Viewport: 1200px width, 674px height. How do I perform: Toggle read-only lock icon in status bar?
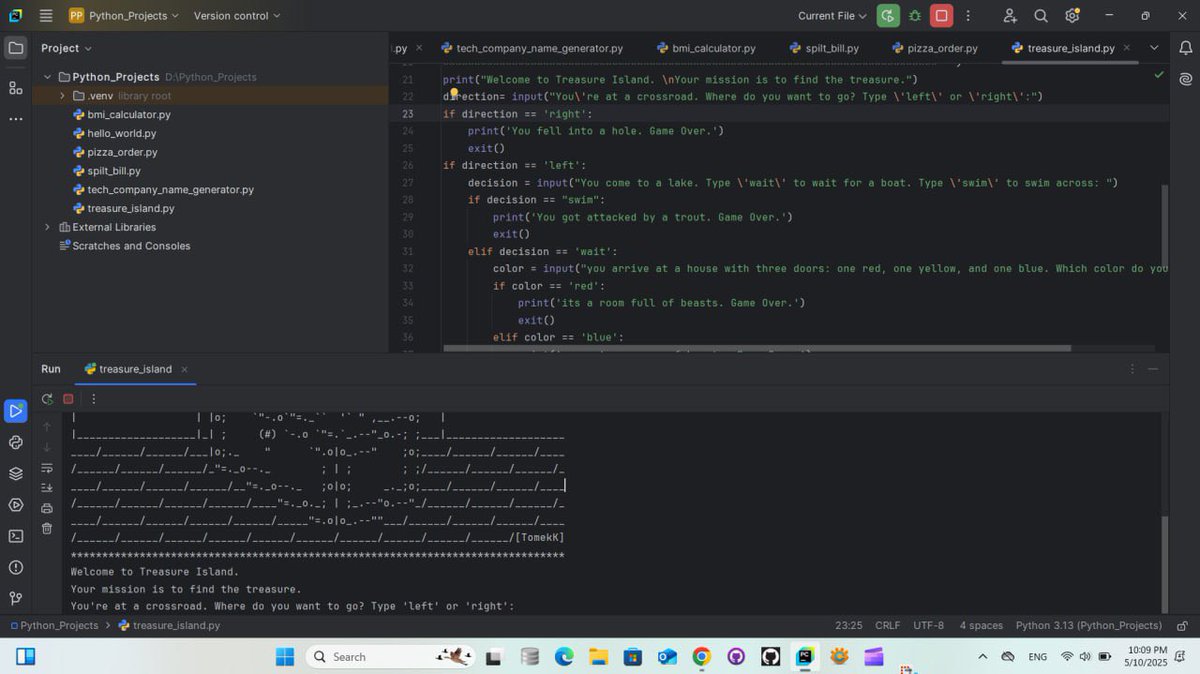pyautogui.click(x=1182, y=626)
